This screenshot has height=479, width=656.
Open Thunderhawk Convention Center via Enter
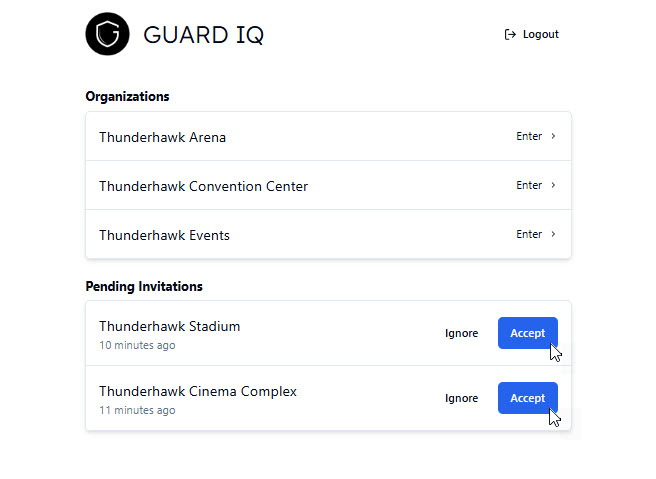click(529, 185)
